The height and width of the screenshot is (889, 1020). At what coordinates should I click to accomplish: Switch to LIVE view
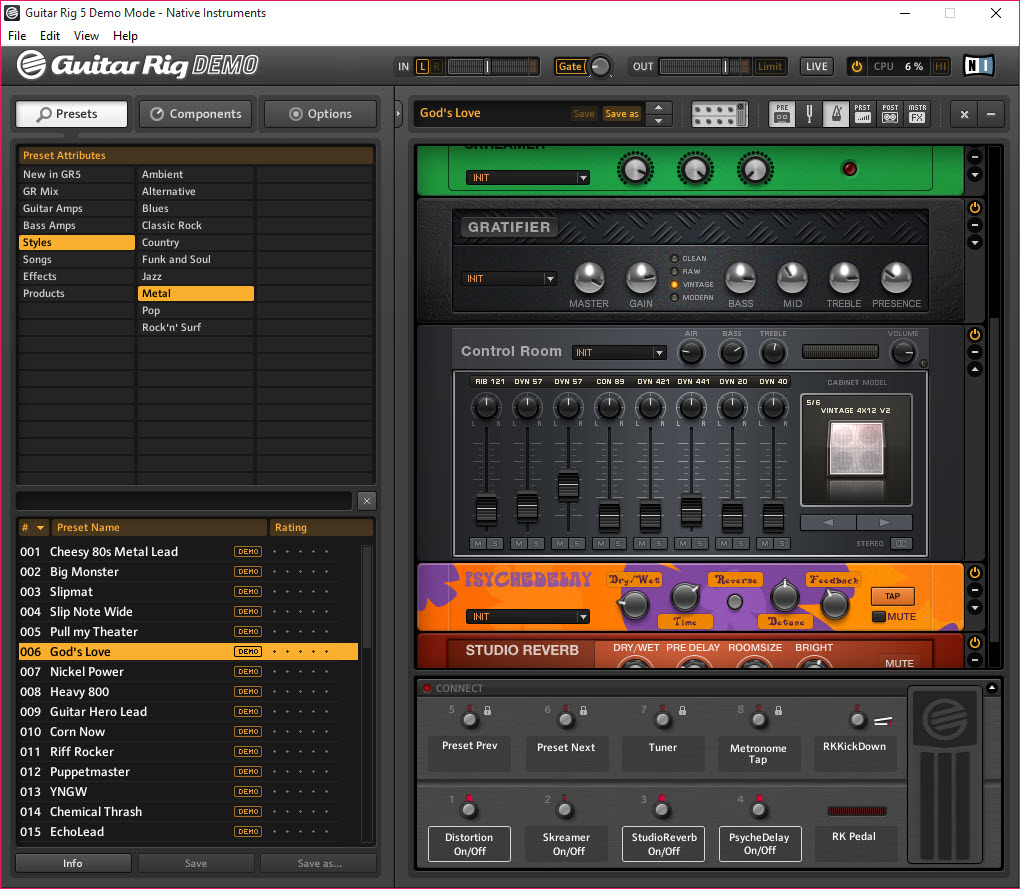816,66
